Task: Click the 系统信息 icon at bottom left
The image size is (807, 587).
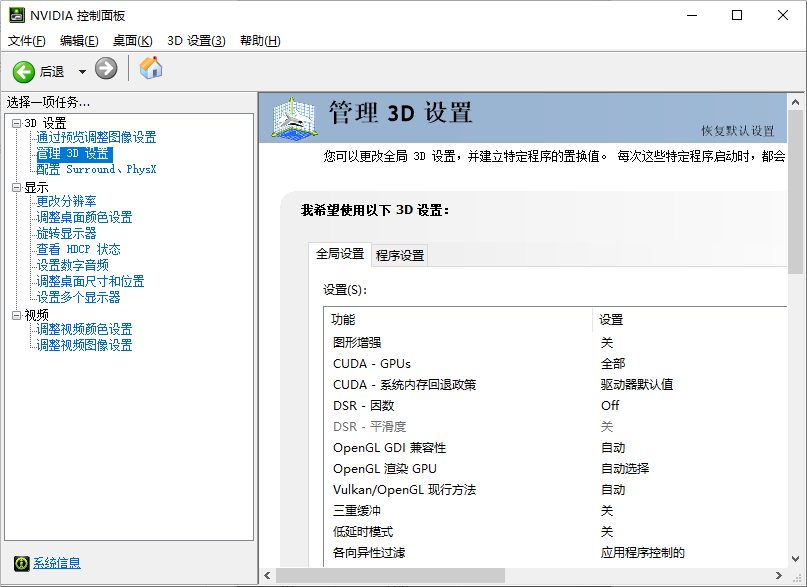Action: tap(21, 563)
